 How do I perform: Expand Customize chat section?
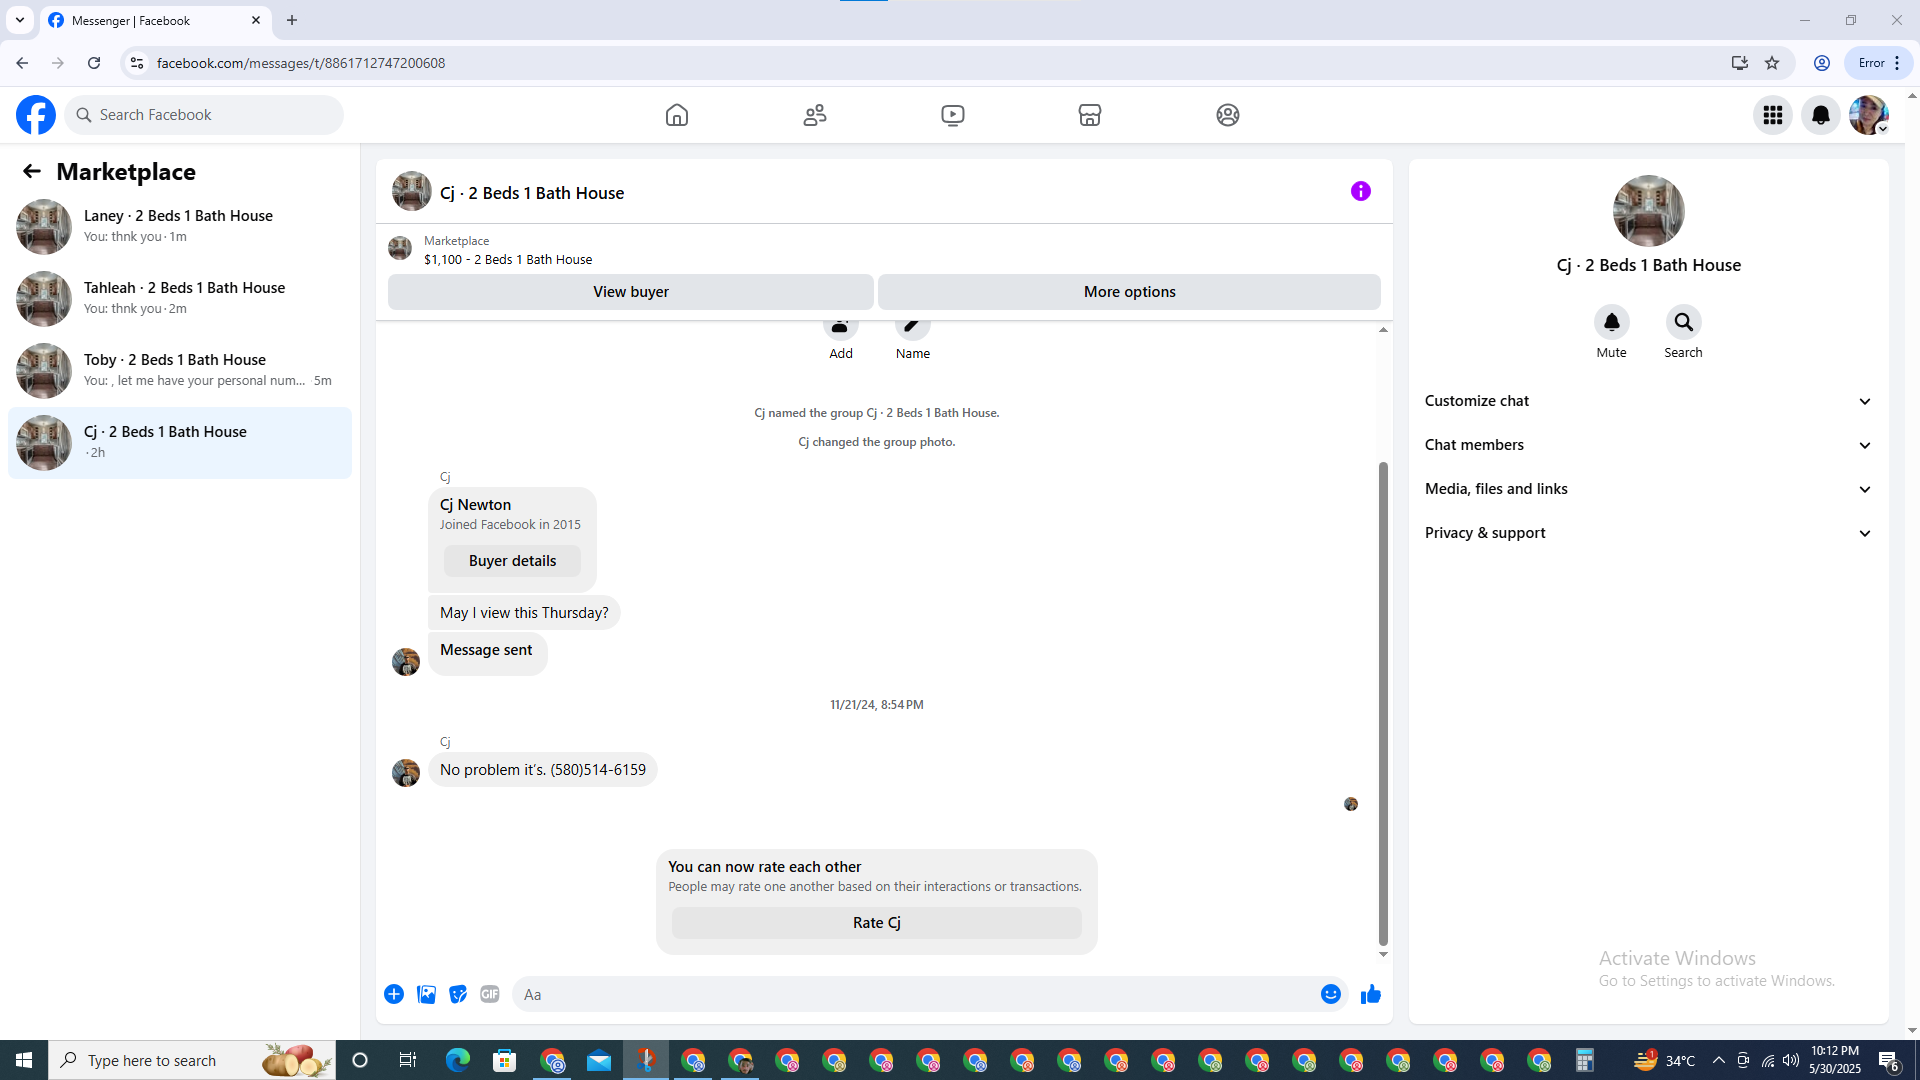pyautogui.click(x=1648, y=401)
